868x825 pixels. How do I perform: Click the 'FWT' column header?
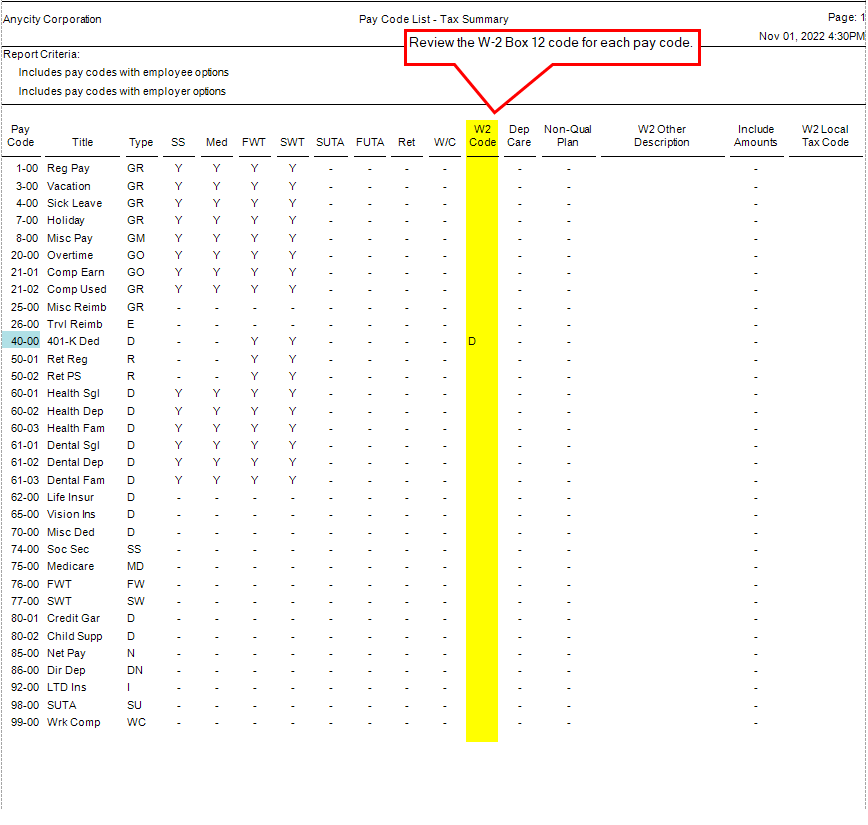click(254, 142)
